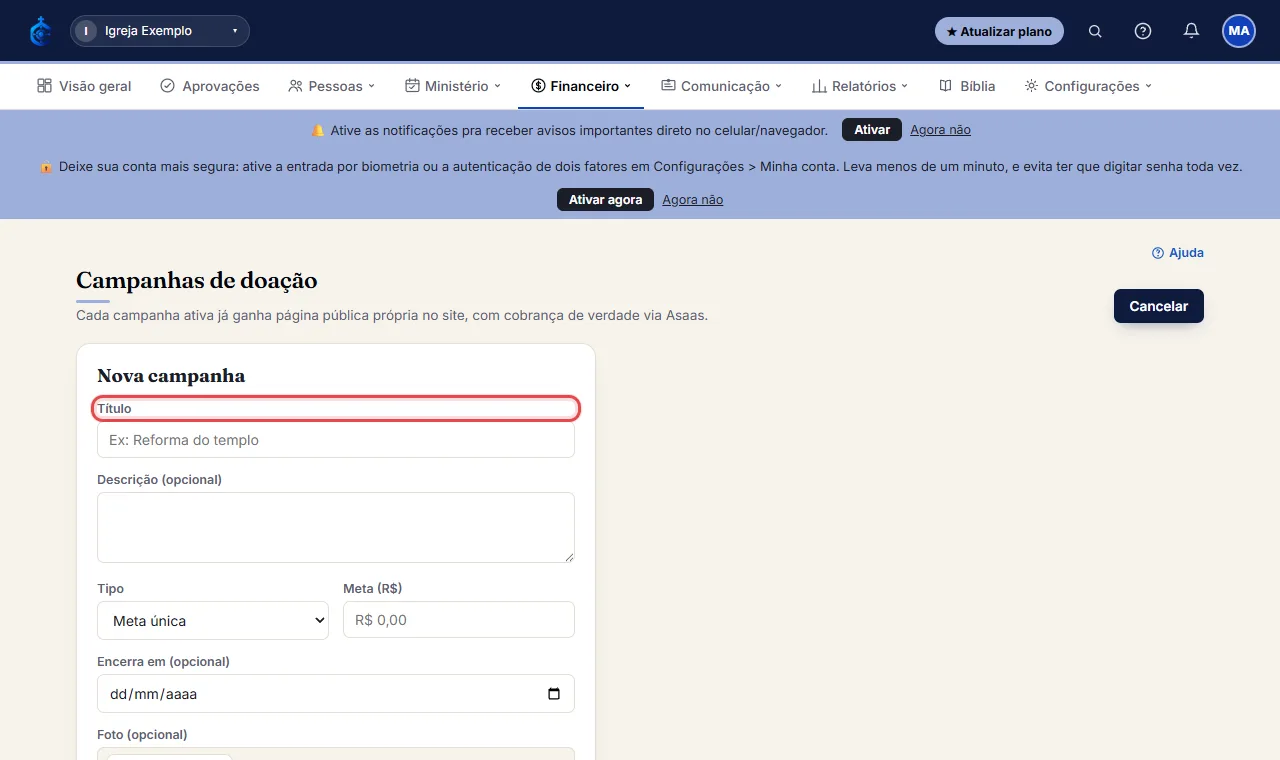Go to Aprovações tab
The height and width of the screenshot is (760, 1280).
coord(210,86)
